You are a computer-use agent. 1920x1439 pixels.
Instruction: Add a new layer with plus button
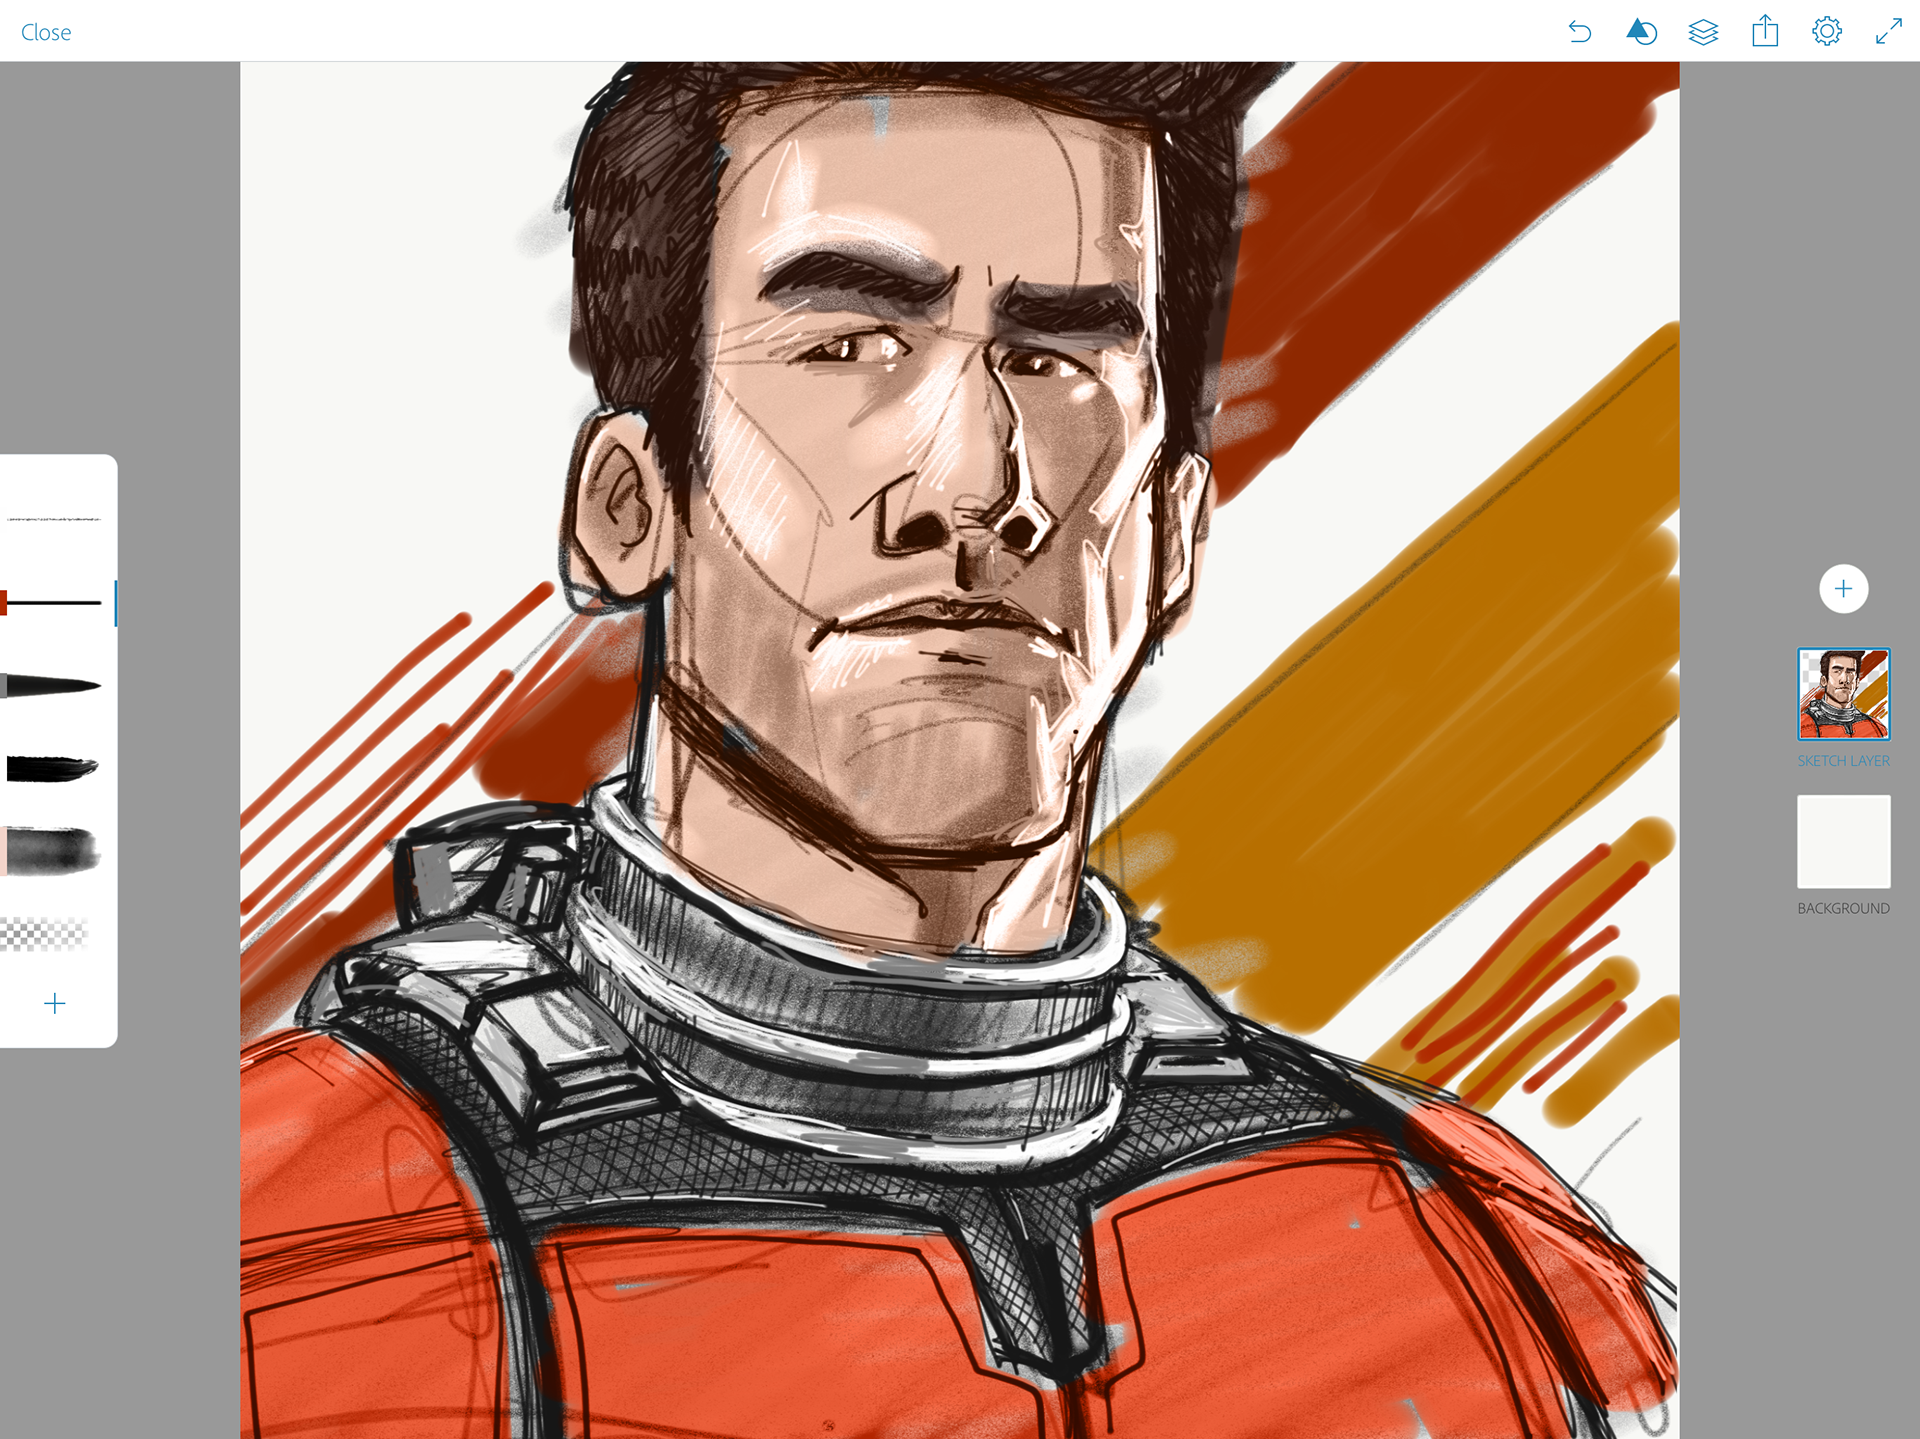[x=1843, y=589]
